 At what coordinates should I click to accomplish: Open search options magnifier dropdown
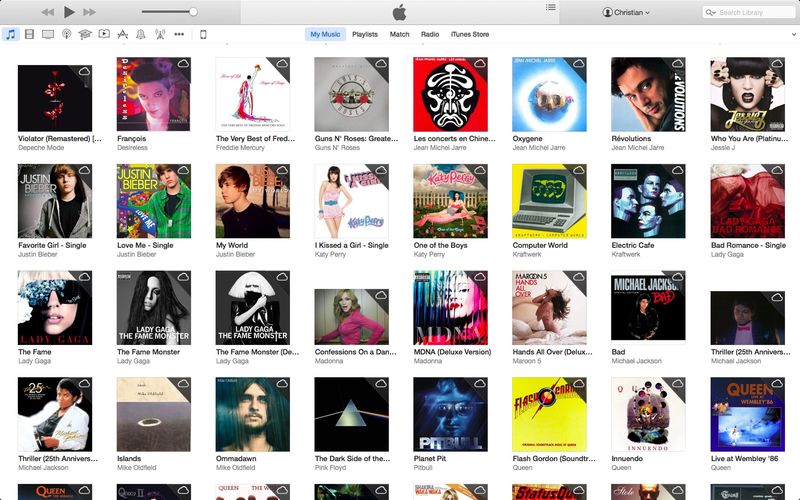pyautogui.click(x=711, y=12)
